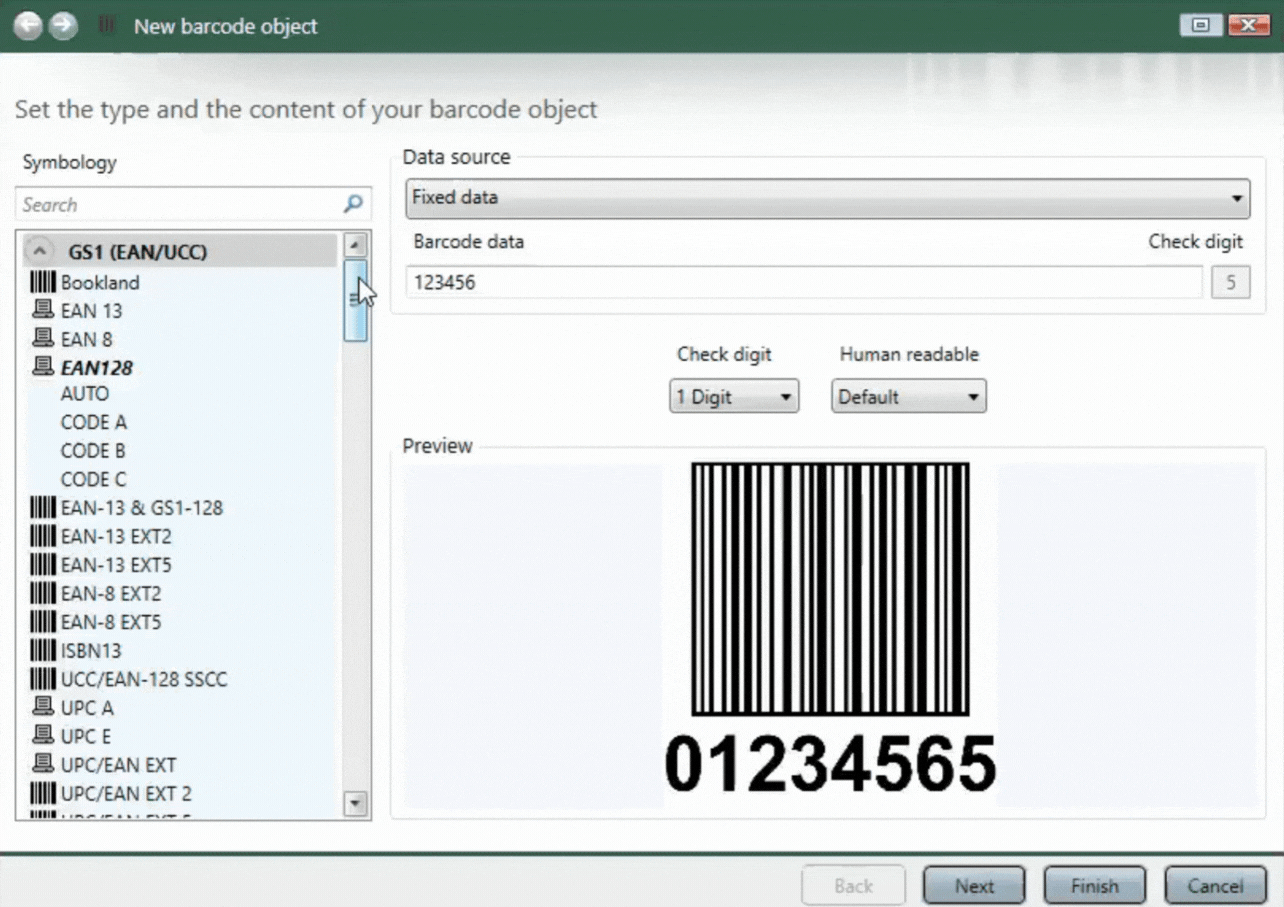The height and width of the screenshot is (907, 1284).
Task: Select EAN 13 symbology
Action: (x=91, y=310)
